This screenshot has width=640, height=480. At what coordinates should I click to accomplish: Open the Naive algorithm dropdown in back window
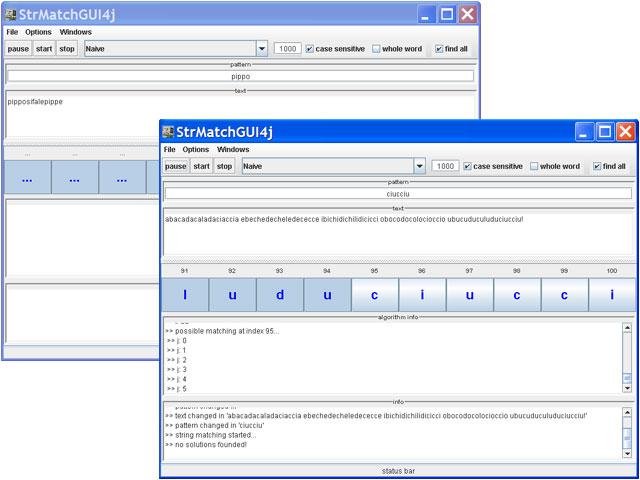(x=262, y=49)
